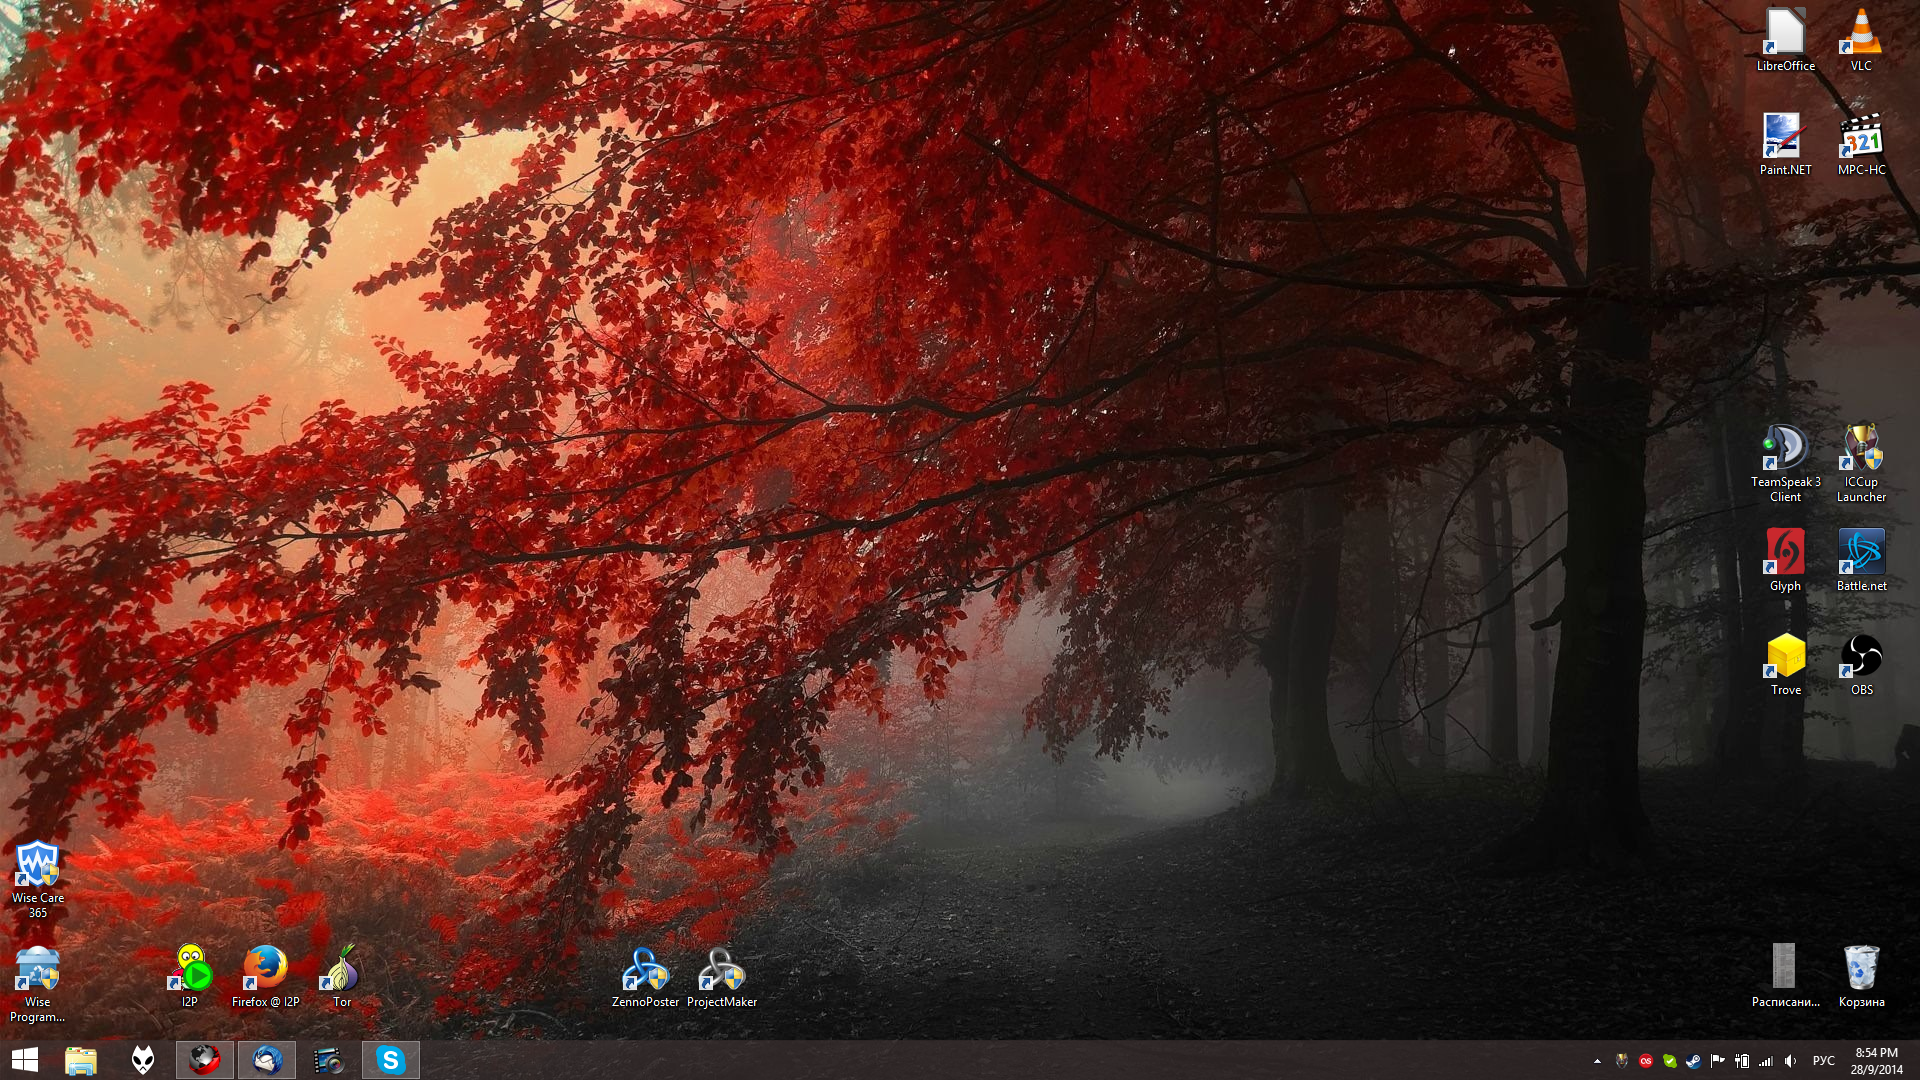1920x1080 pixels.
Task: Click the Glyph launcher shortcut
Action: pyautogui.click(x=1785, y=553)
